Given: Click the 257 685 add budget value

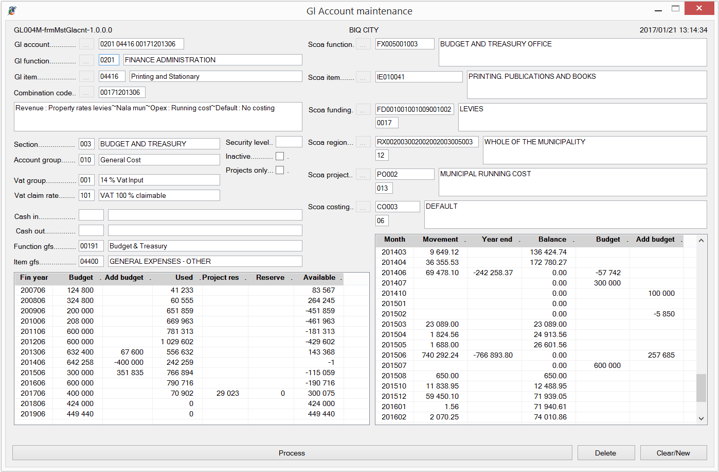Looking at the screenshot, I should (x=661, y=355).
